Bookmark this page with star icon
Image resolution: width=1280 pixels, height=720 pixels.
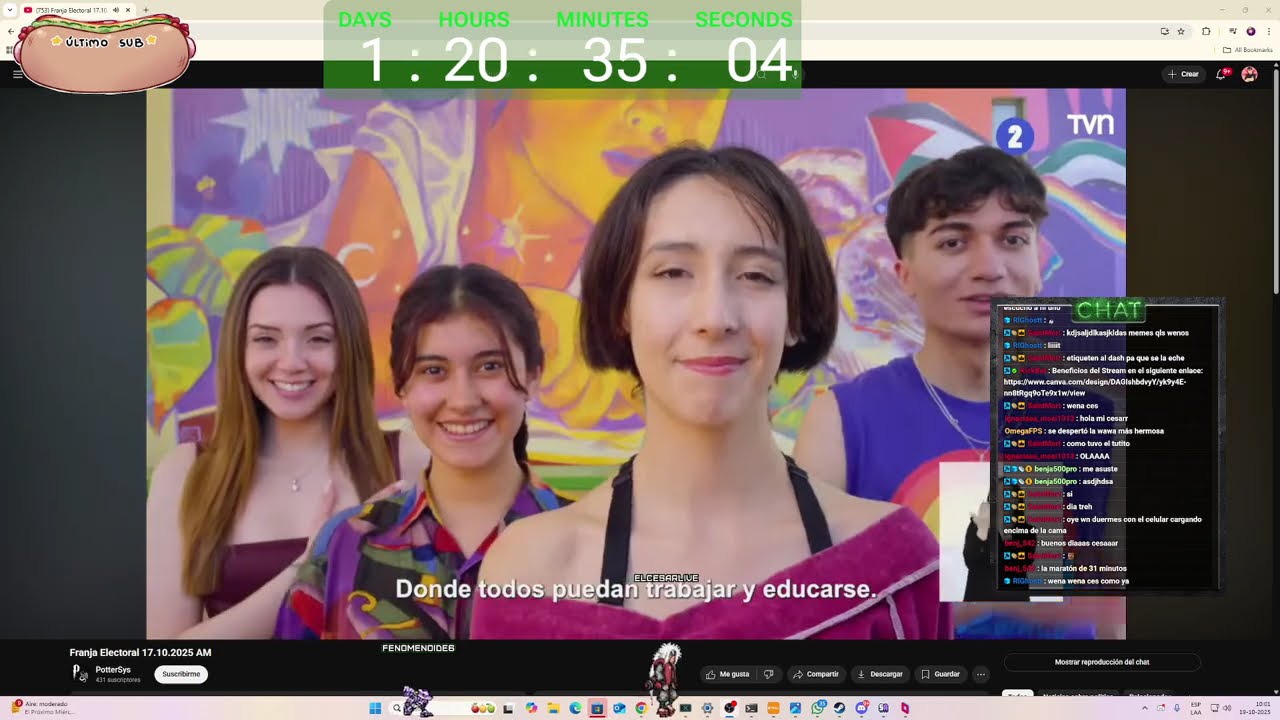tap(1181, 31)
